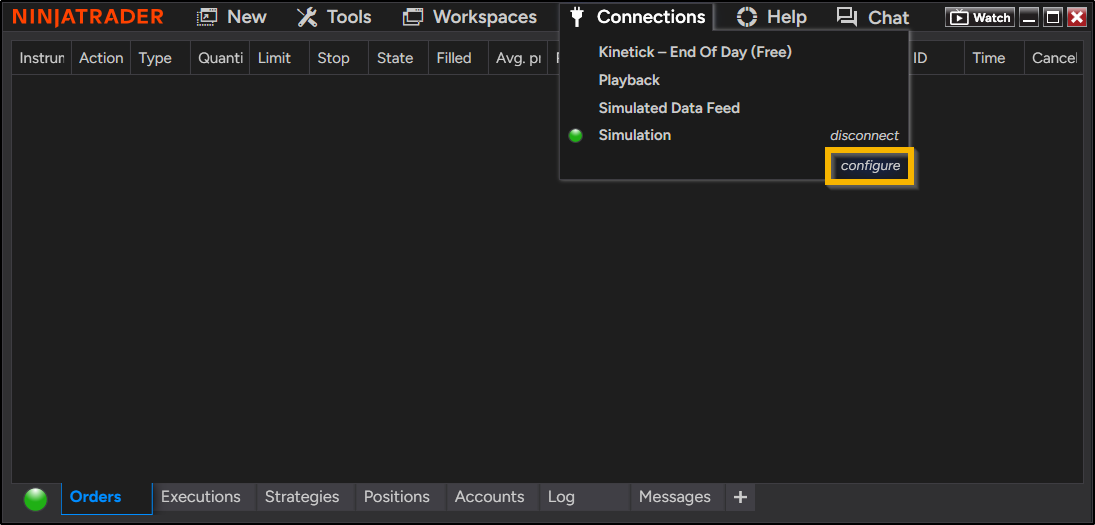Click the Quantity column header

pyautogui.click(x=220, y=58)
